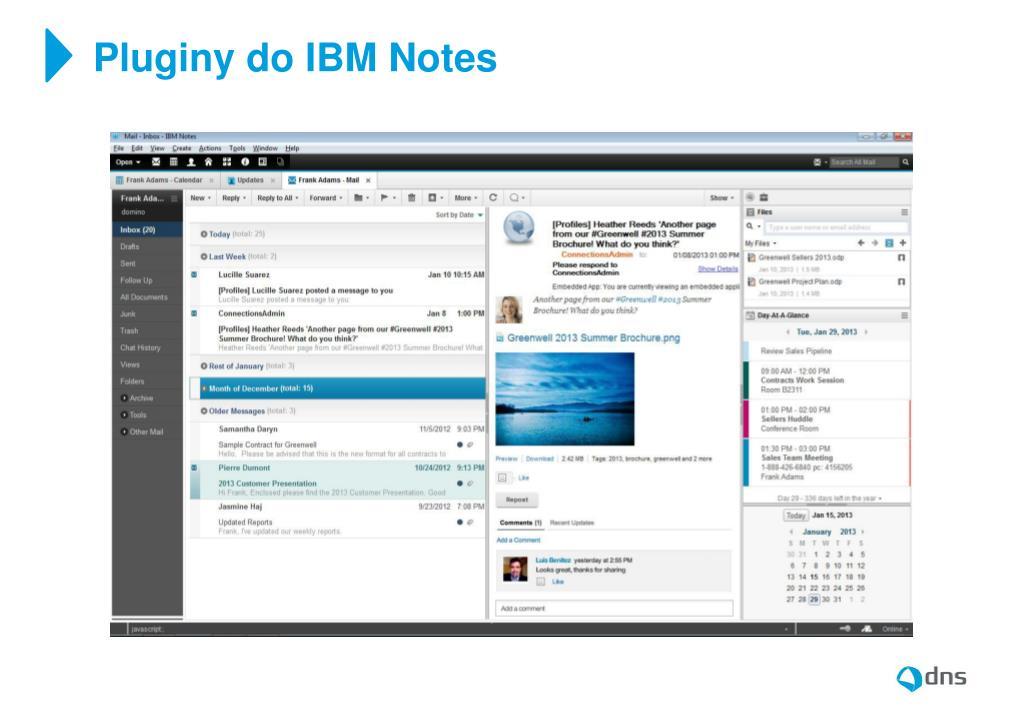Click the sidebar layout icon in black toolbar

click(x=262, y=162)
